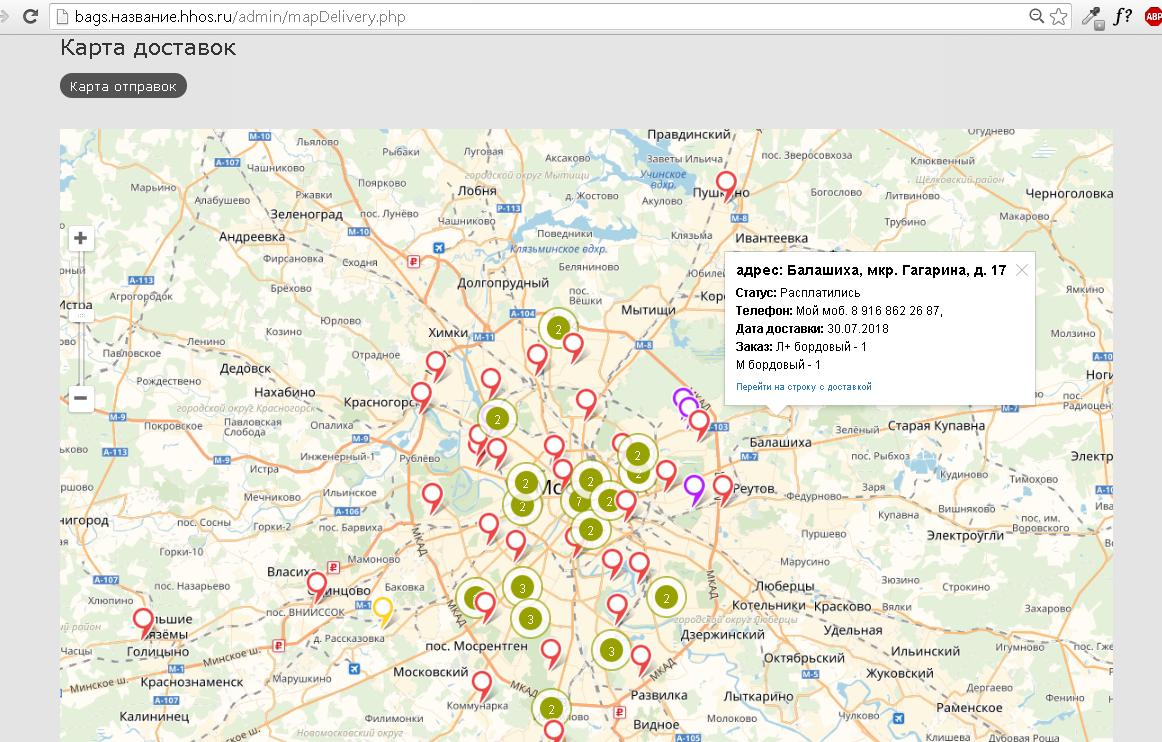This screenshot has height=742, width=1162.
Task: Open cluster 3 directly above пос. Мосрентген label
Action: pos(530,619)
